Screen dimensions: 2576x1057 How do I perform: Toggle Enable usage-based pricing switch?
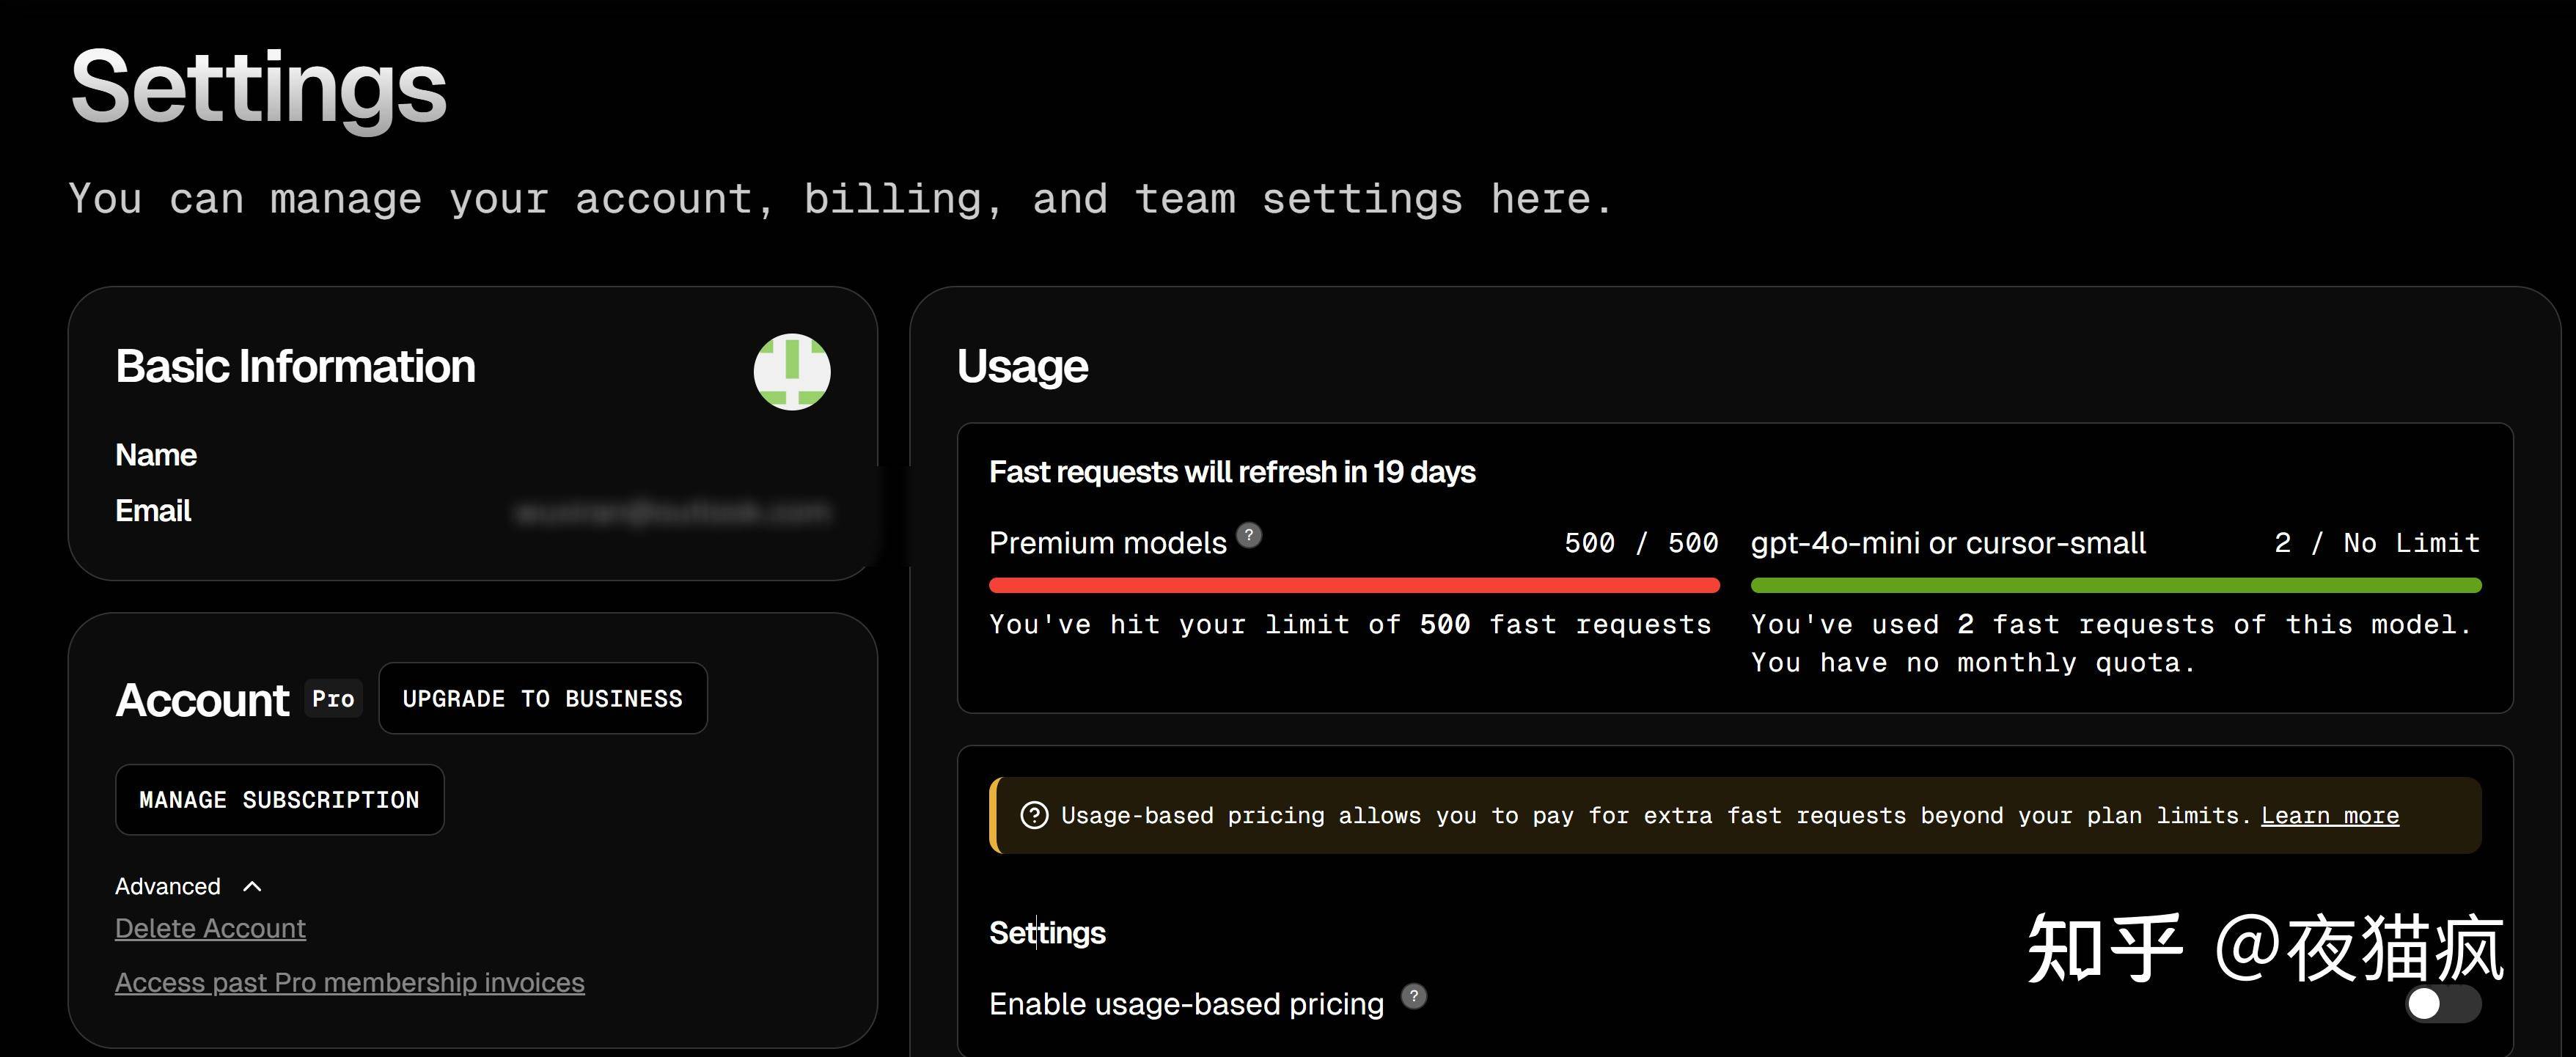coord(2442,1003)
